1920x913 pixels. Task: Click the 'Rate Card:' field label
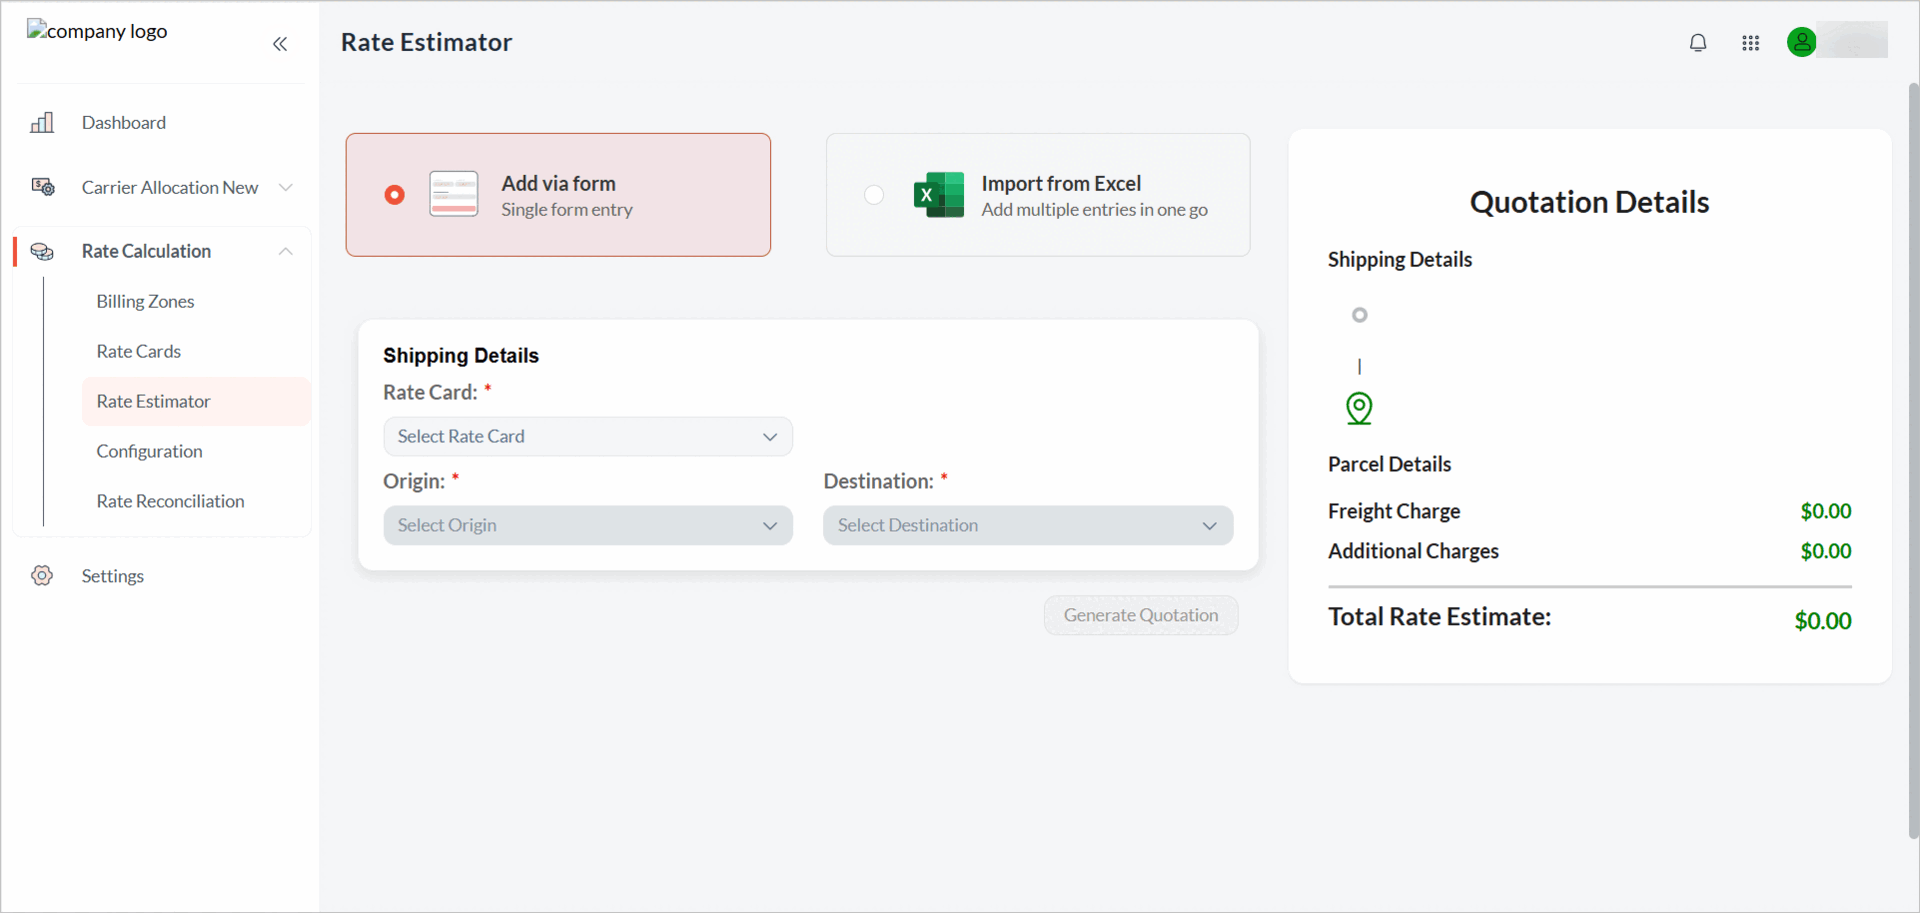click(x=430, y=392)
